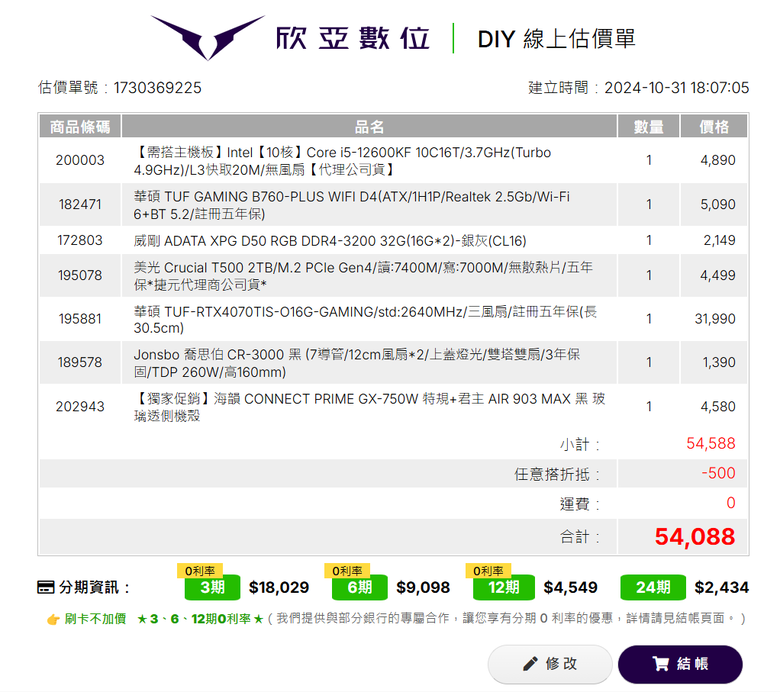Click the 0利率 tag above 3期
This screenshot has height=692, width=780.
pos(199,571)
